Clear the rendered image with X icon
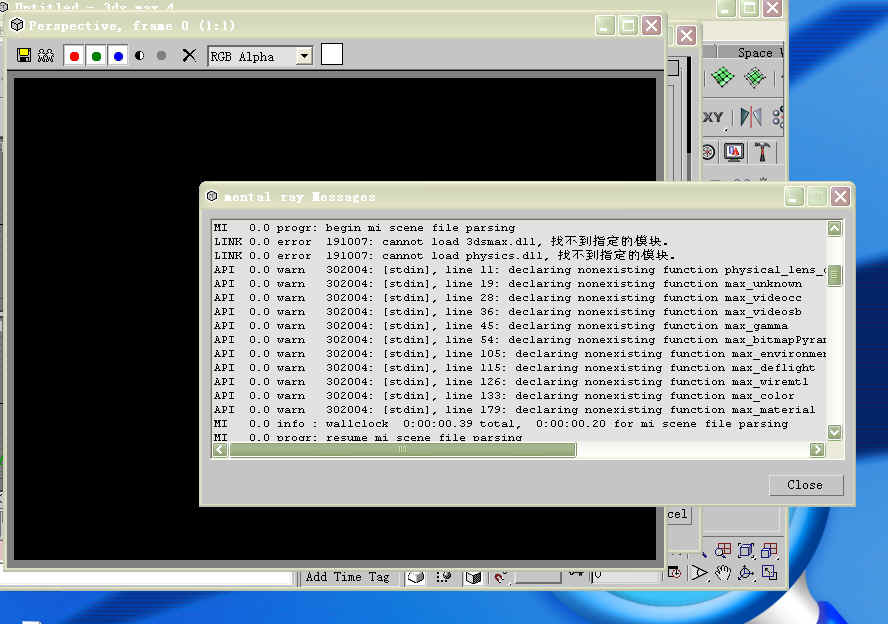Image resolution: width=888 pixels, height=624 pixels. 189,55
